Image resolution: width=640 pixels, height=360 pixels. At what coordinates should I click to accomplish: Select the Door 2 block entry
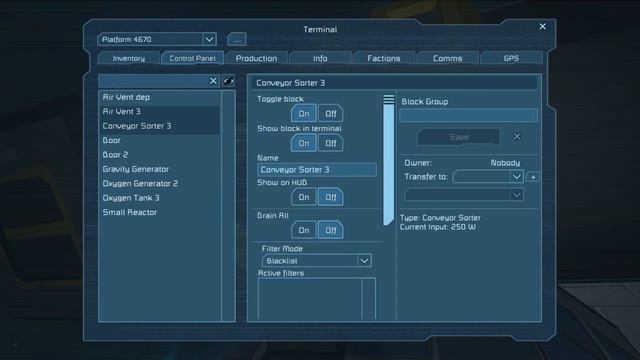[x=159, y=155]
